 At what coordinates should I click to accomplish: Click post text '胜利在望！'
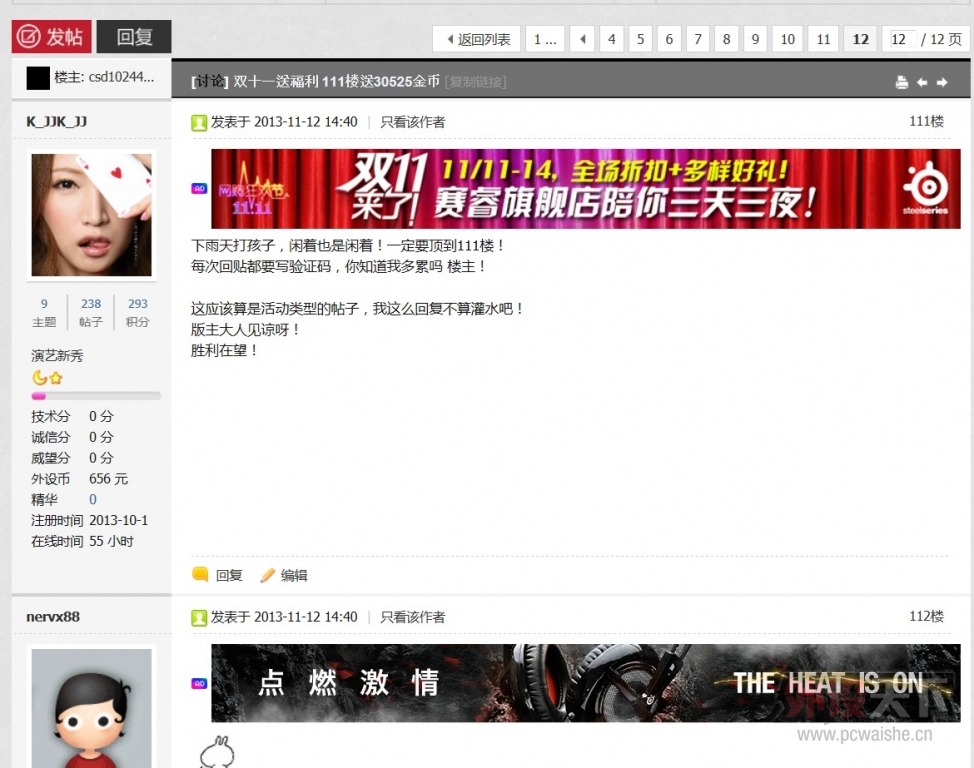click(x=224, y=350)
